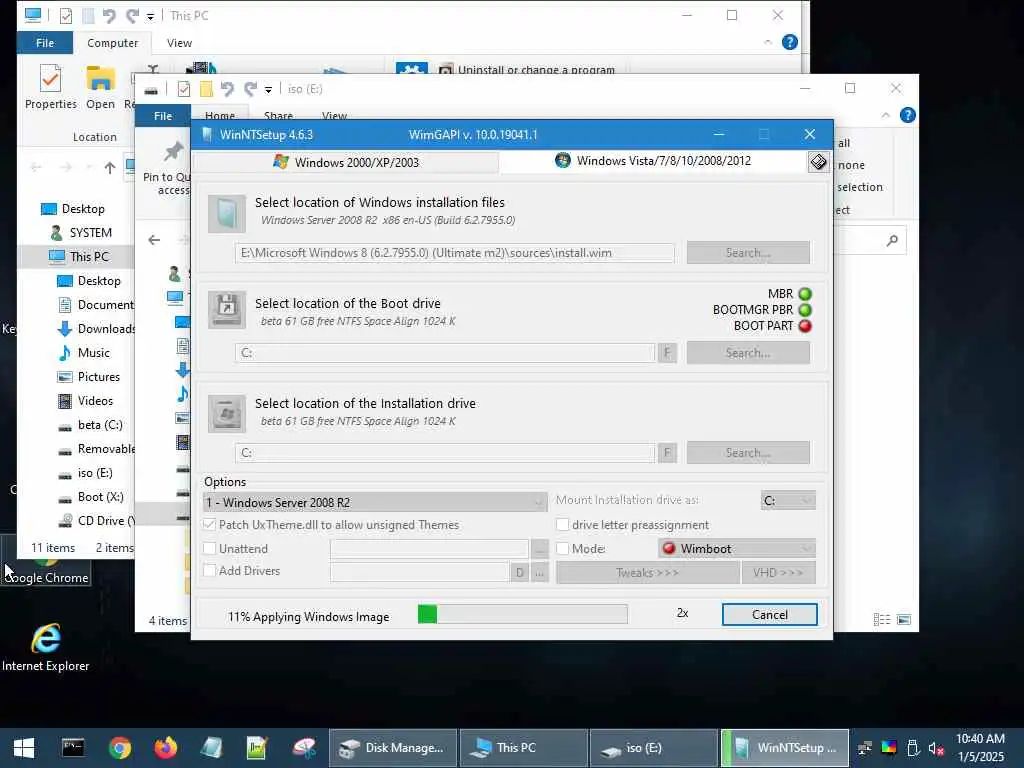Click the Unattend file path field
Image resolution: width=1024 pixels, height=768 pixels.
[x=429, y=549]
